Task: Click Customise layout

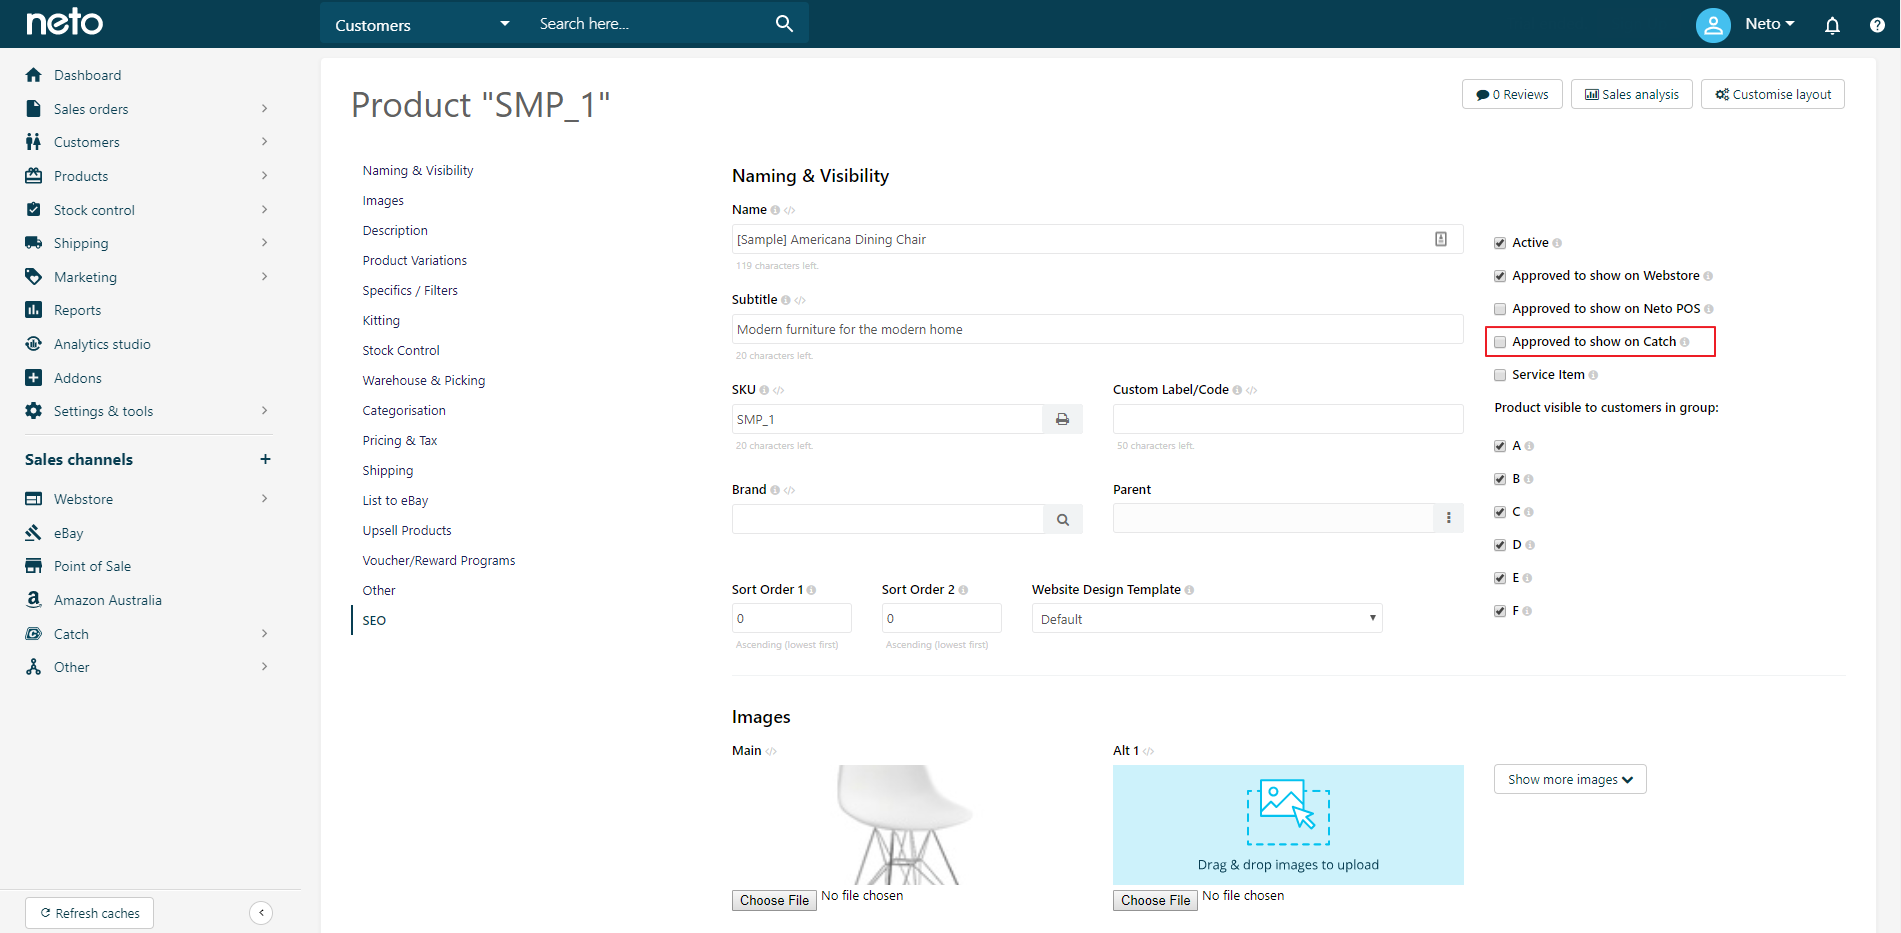Action: tap(1773, 94)
